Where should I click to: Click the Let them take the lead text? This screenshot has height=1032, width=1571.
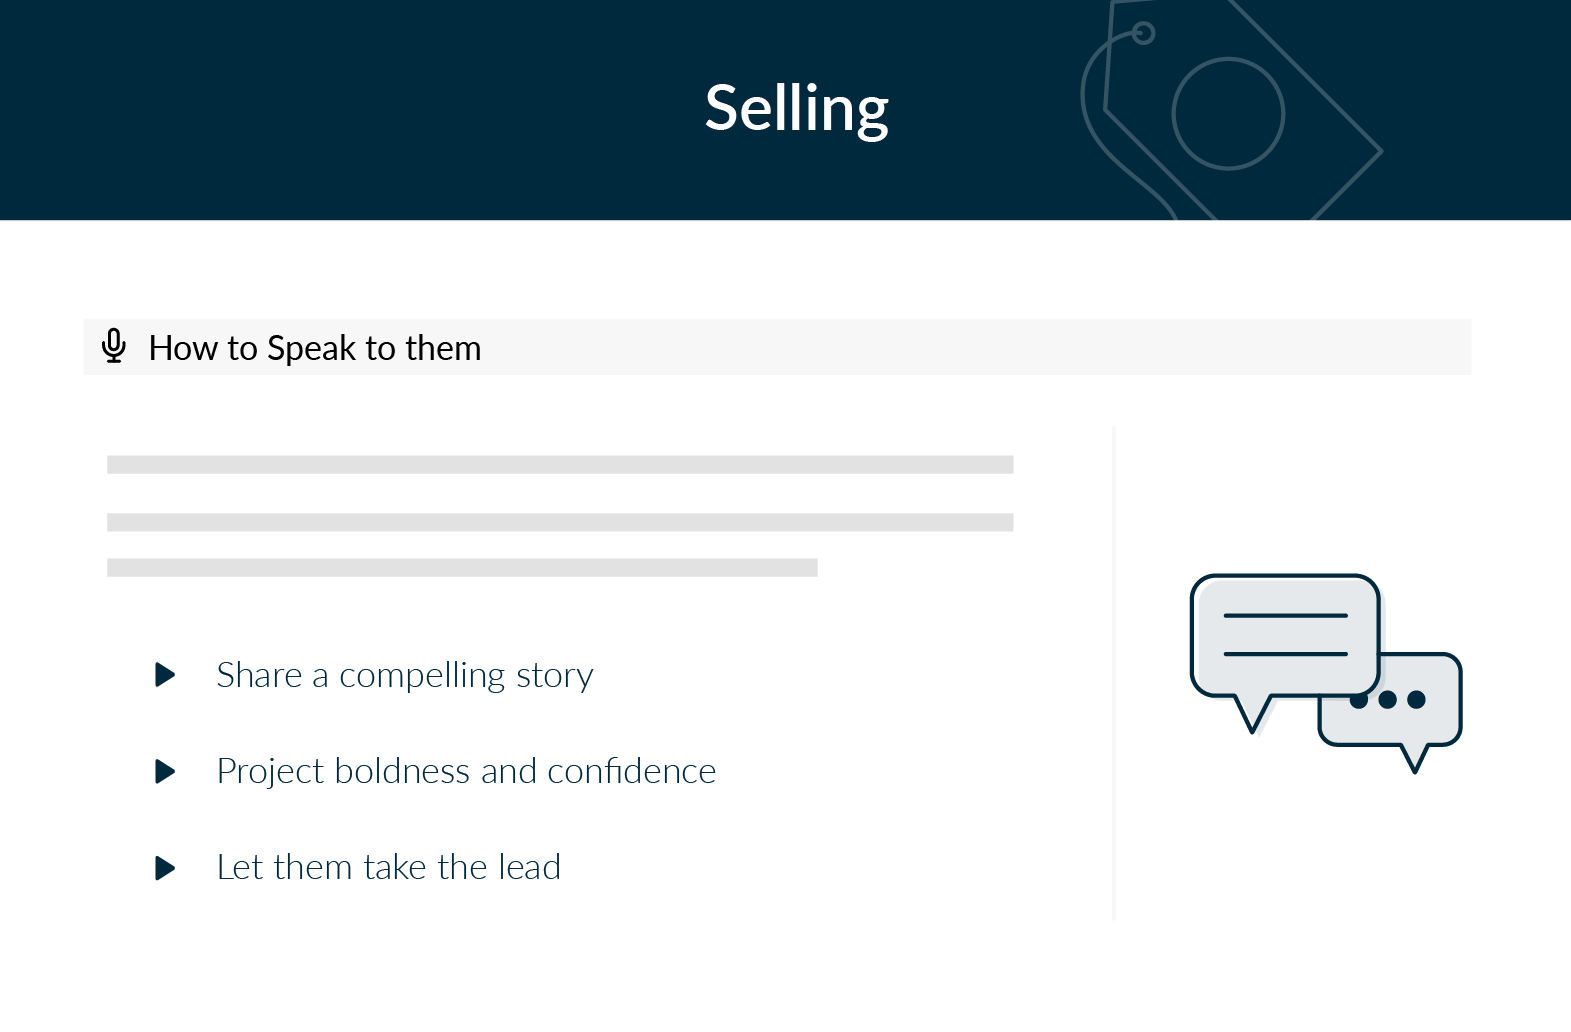coord(389,867)
